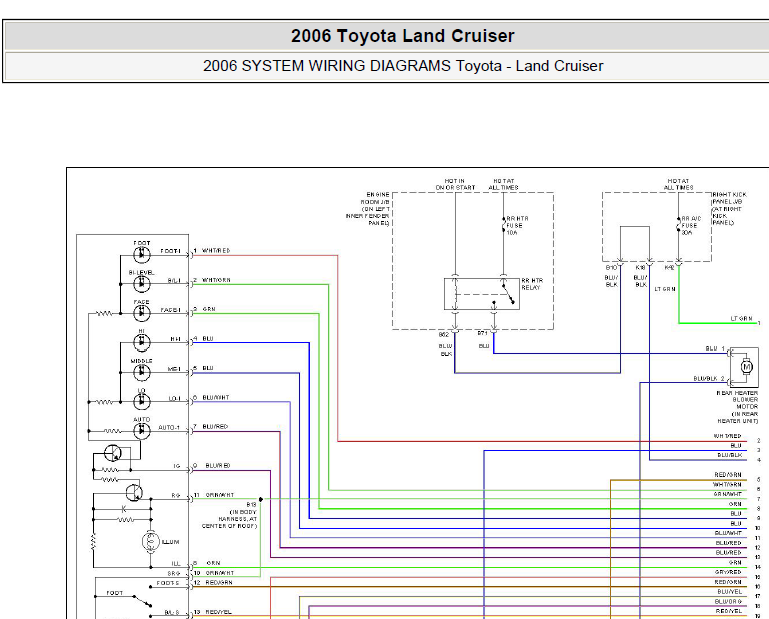Click the "FOOT-1" terminal label

(x=170, y=251)
